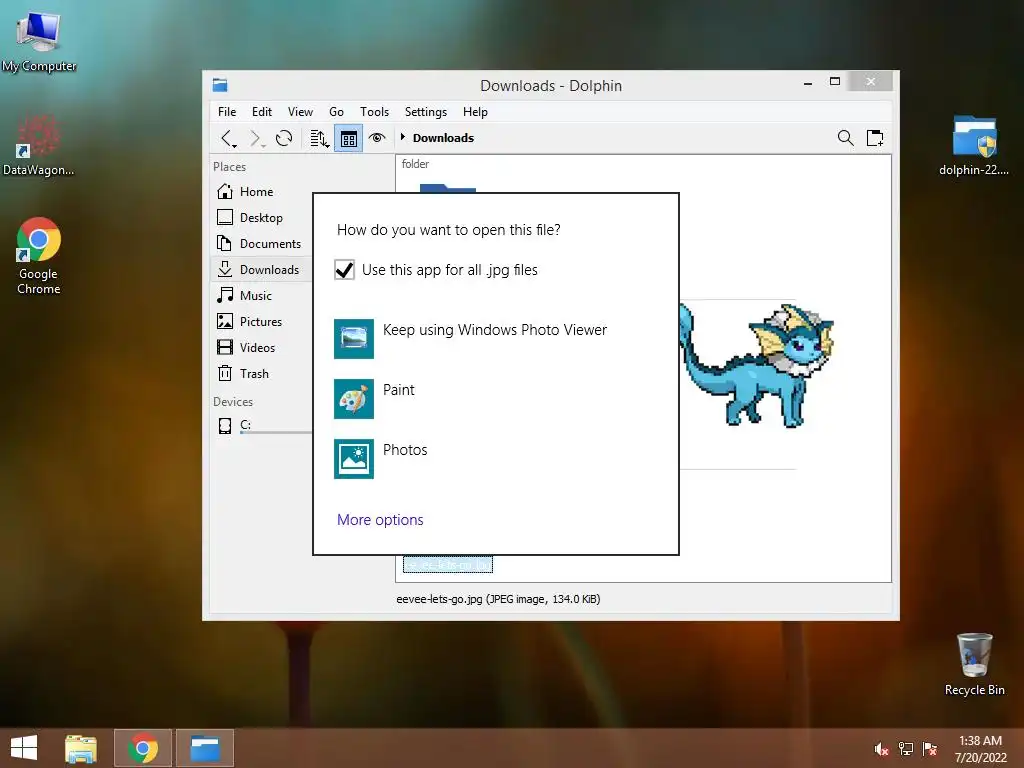Toggle preview display with the eye icon
1024x768 pixels.
pos(377,138)
